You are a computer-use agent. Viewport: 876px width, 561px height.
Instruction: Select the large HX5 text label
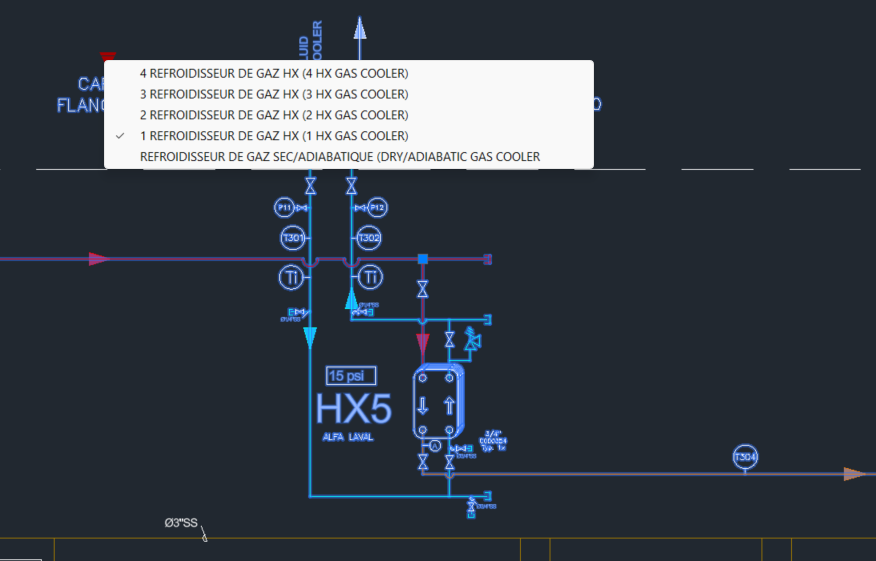(x=354, y=408)
